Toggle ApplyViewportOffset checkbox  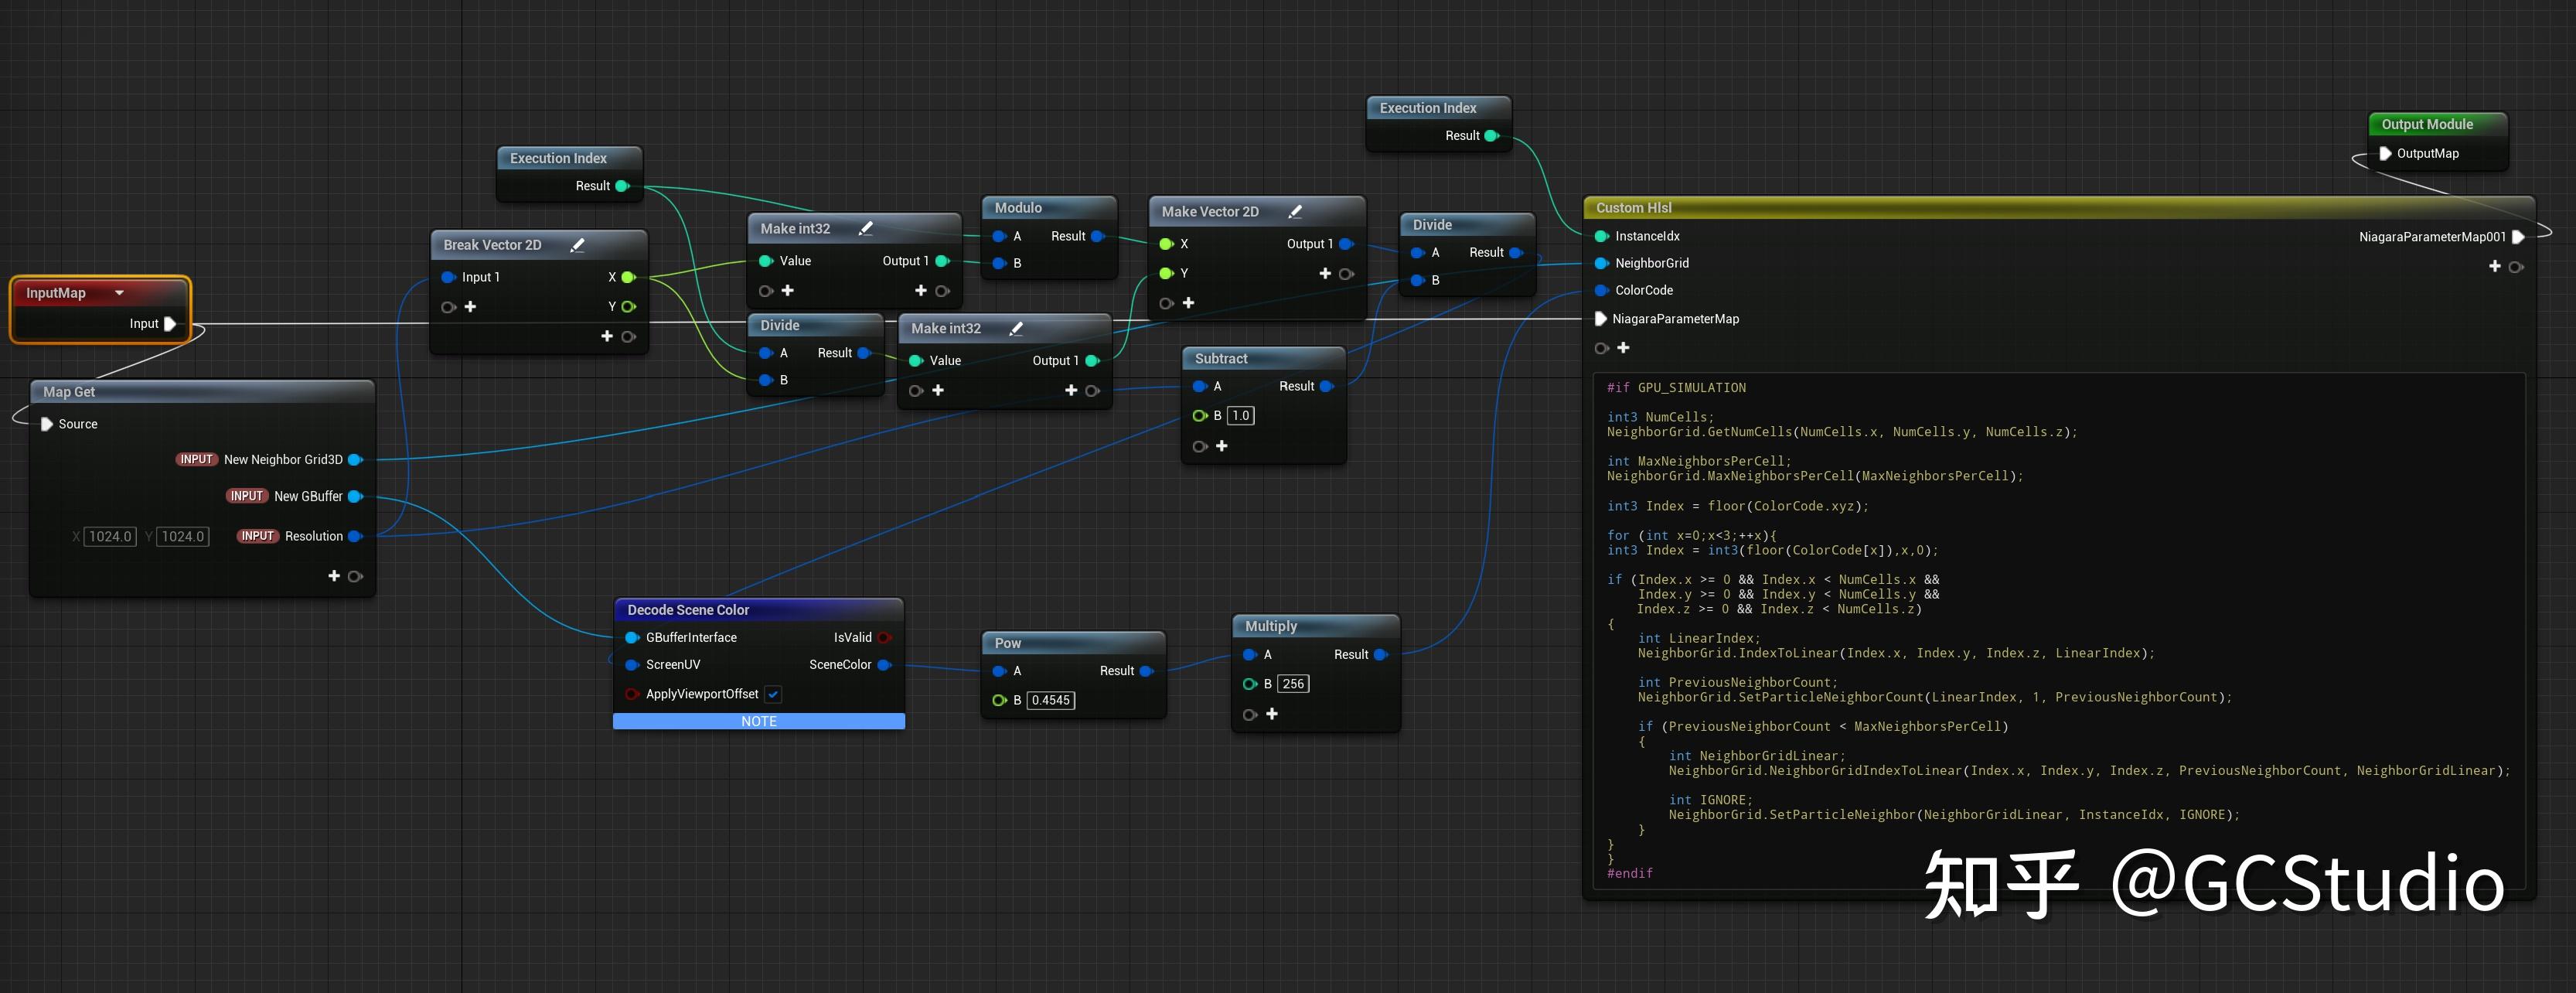tap(773, 694)
